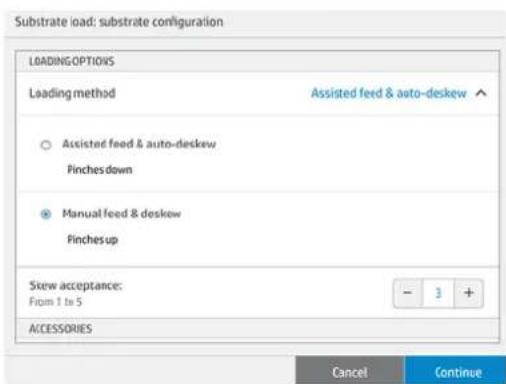Image resolution: width=506 pixels, height=384 pixels.
Task: Click the Loading method row label
Action: [x=72, y=93]
